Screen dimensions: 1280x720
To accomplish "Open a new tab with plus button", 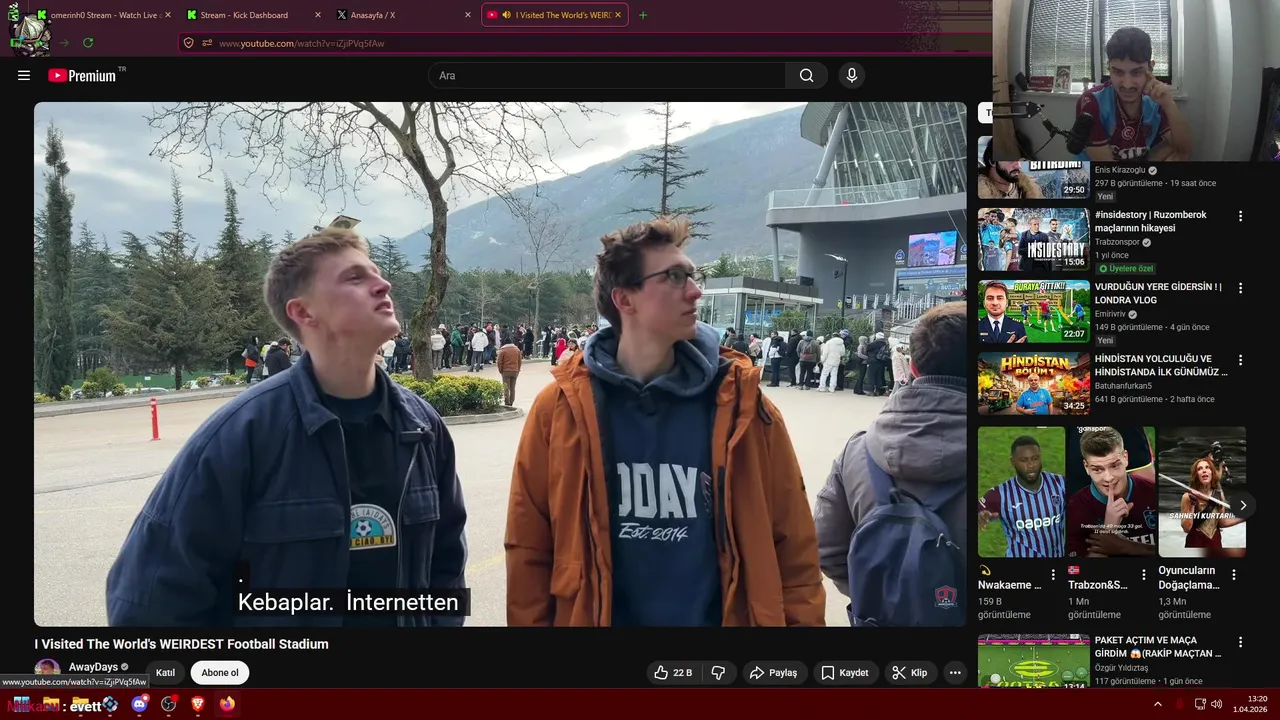I will click(x=642, y=15).
